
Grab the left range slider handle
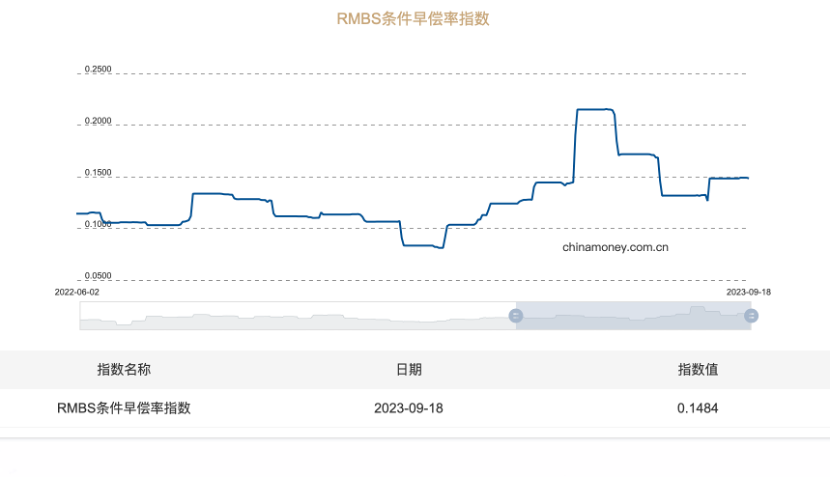click(x=516, y=316)
